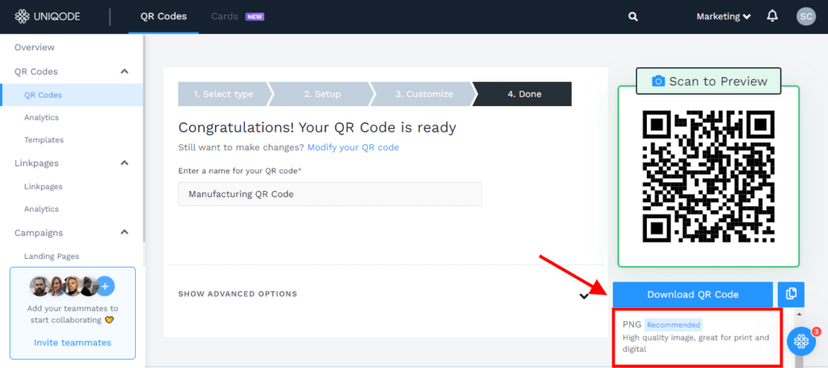
Task: Choose the PNG Recommended download option
Action: pos(696,337)
